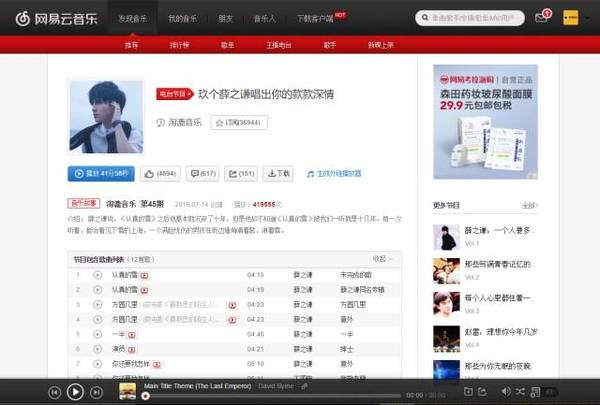Play song 5 一半
This screenshot has height=405, width=600.
[x=98, y=334]
